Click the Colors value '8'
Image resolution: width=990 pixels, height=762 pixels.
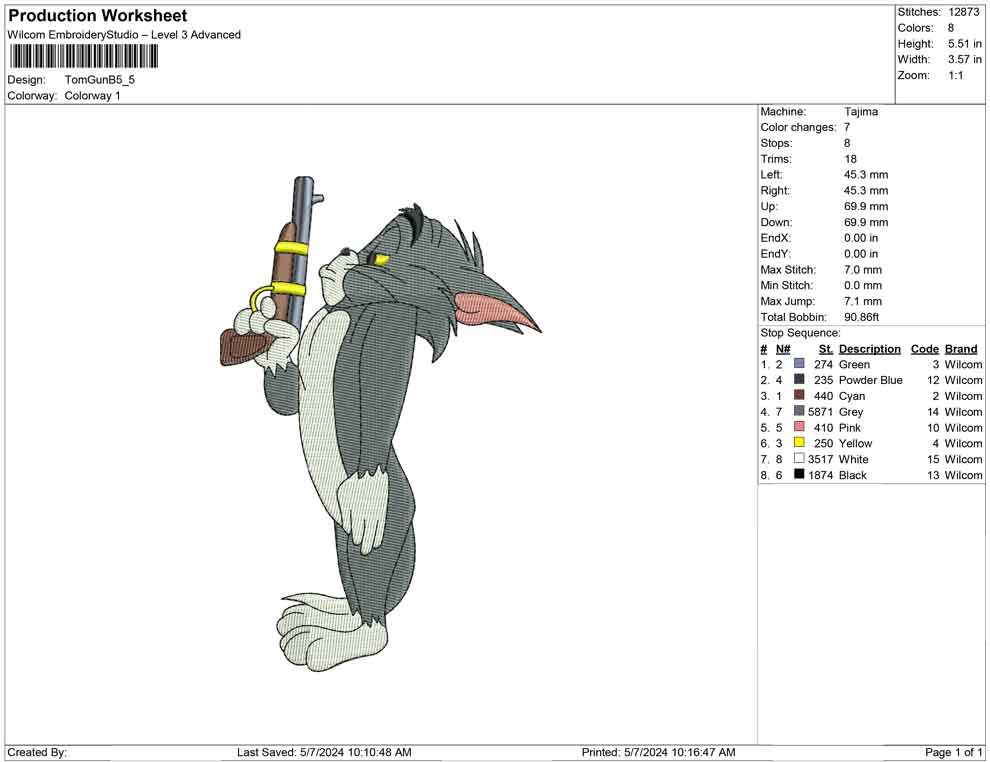[951, 28]
